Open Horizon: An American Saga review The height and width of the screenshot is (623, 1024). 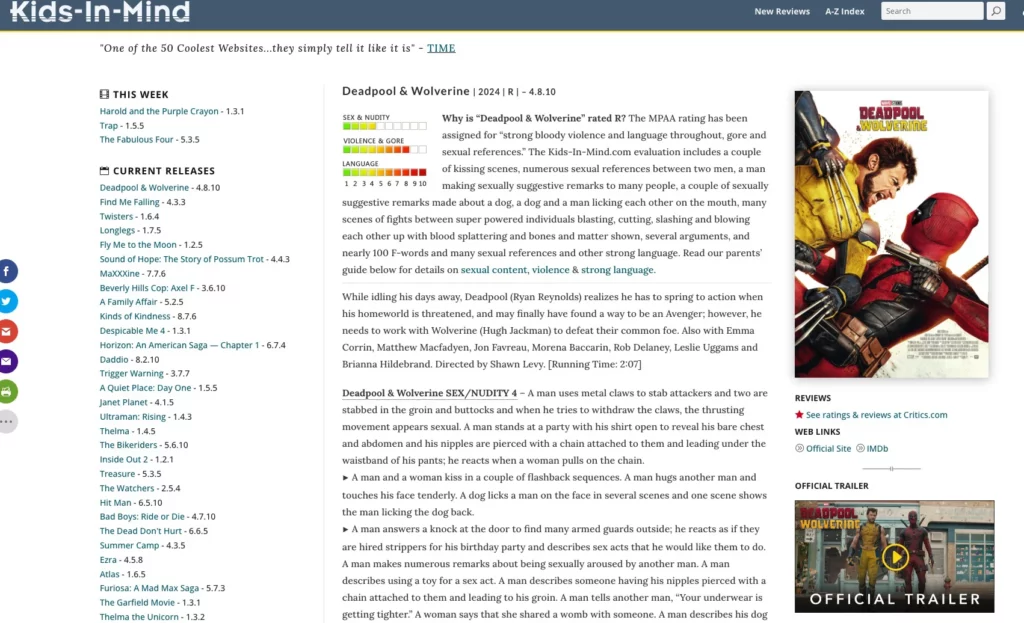179,345
